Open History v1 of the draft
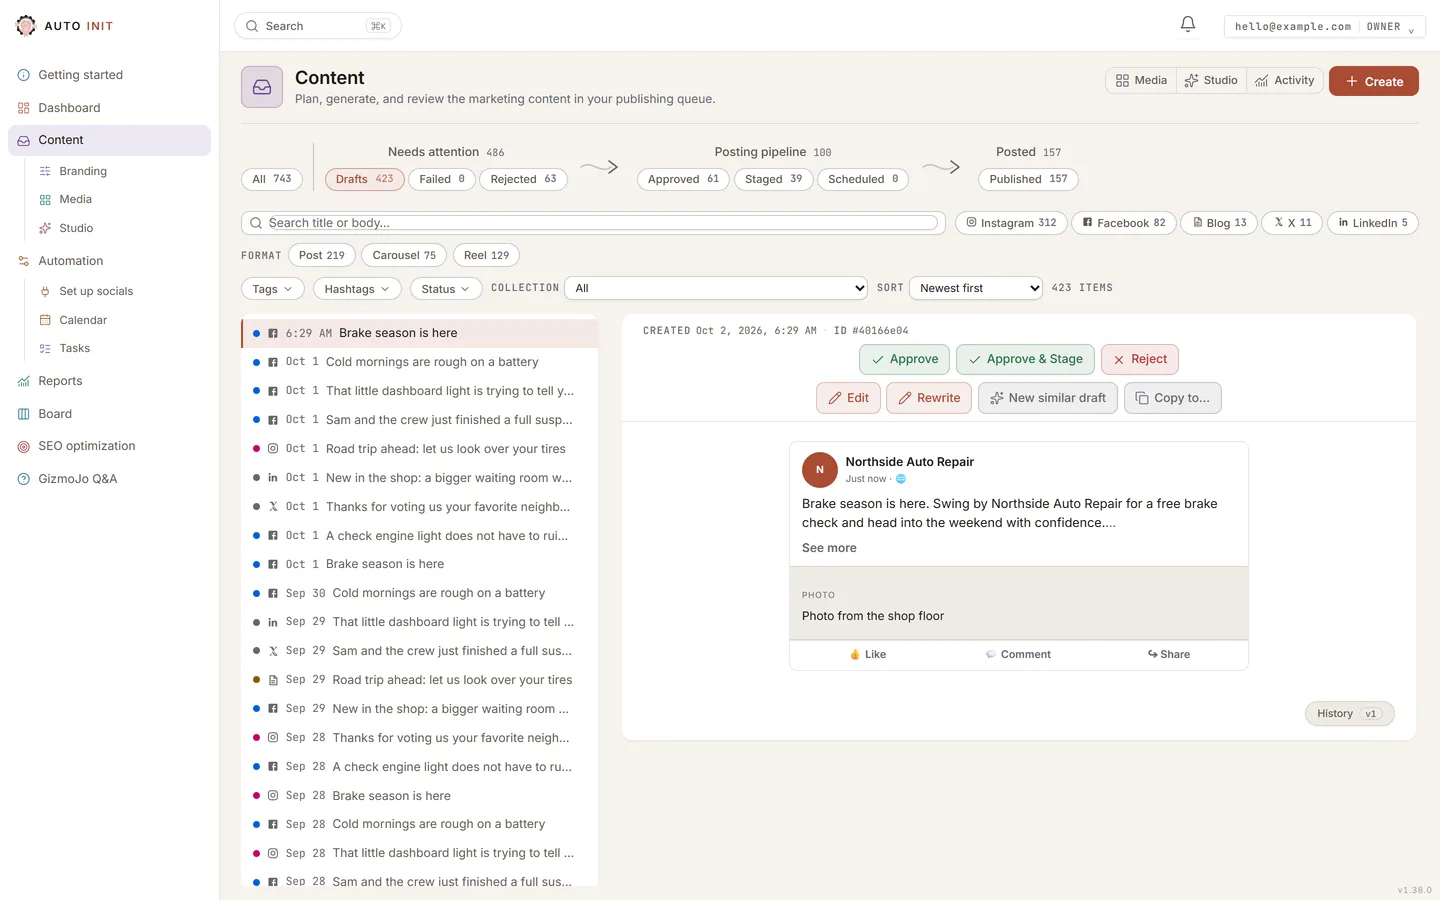Screen dimensions: 1440x900 click(1349, 714)
